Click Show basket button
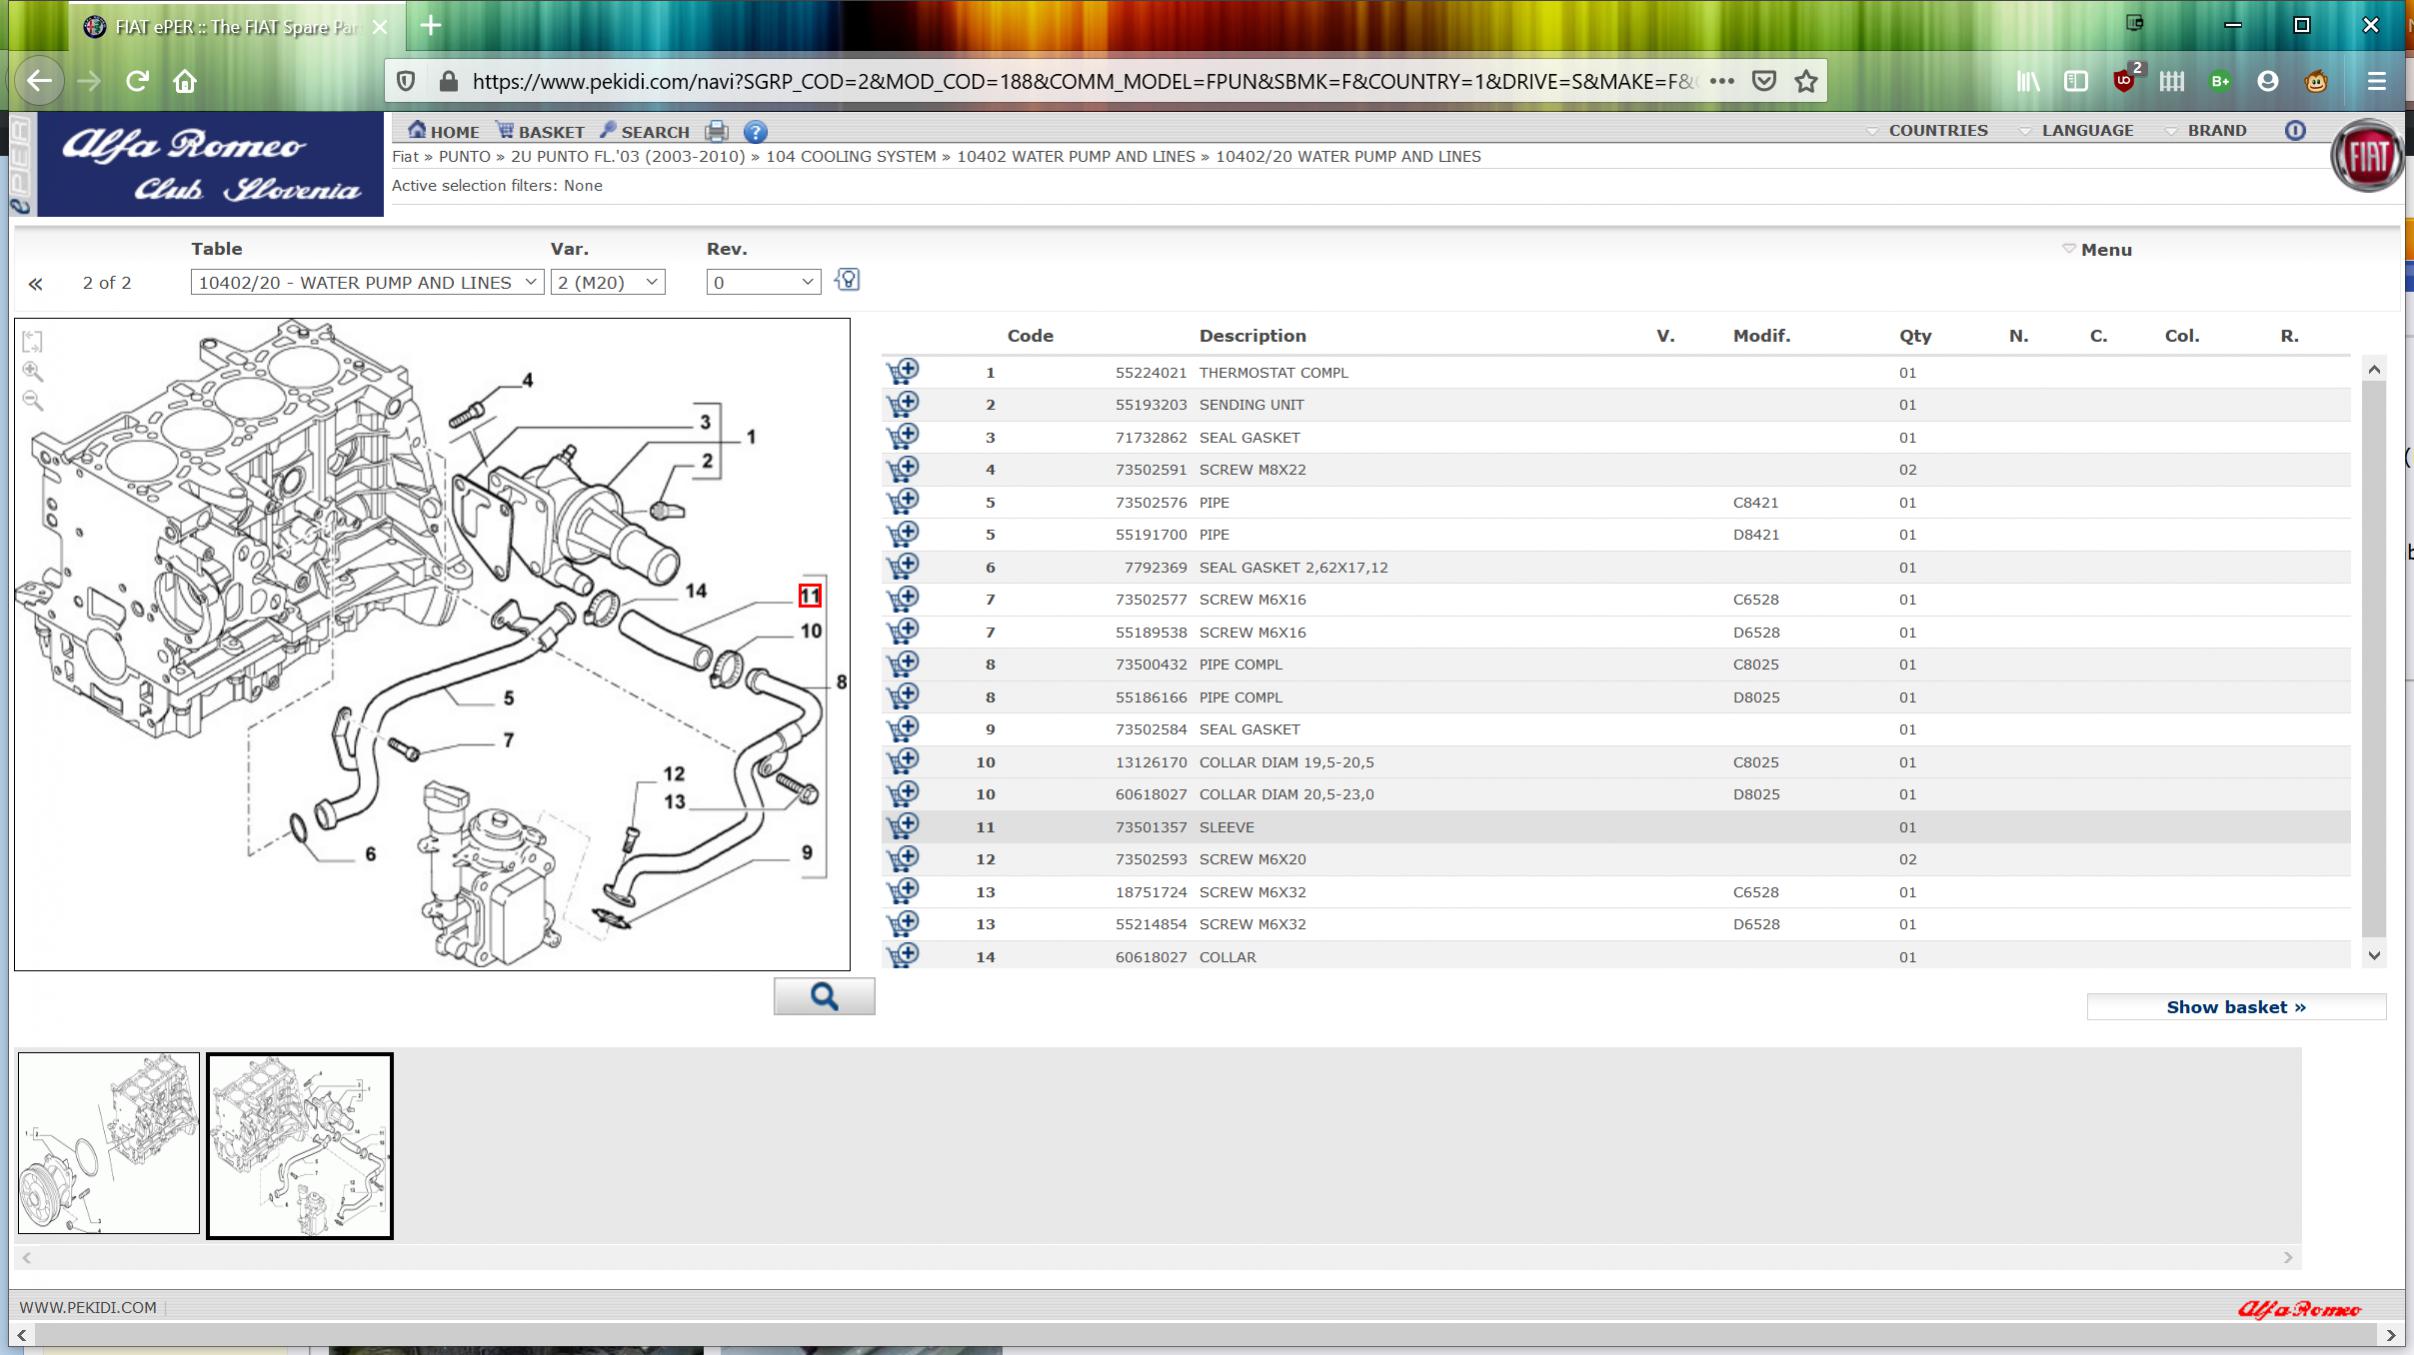This screenshot has height=1355, width=2414. (2236, 1007)
